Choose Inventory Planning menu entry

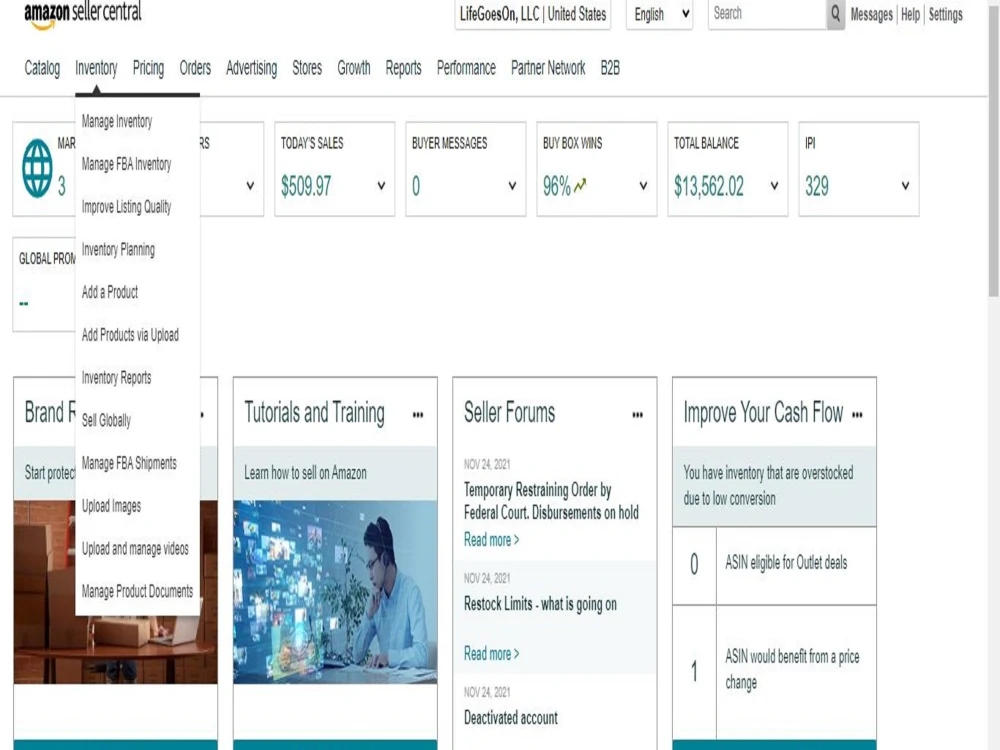coord(118,249)
